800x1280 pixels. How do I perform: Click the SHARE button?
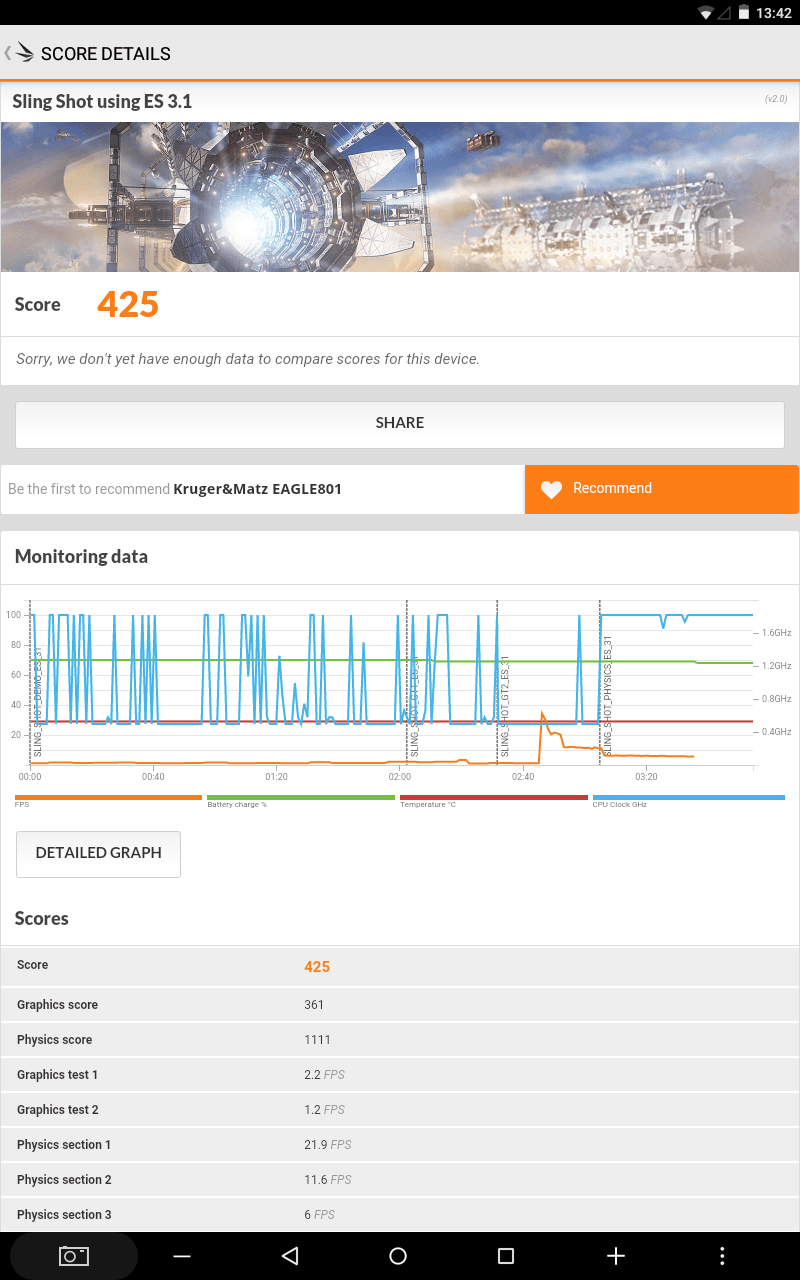pyautogui.click(x=400, y=423)
